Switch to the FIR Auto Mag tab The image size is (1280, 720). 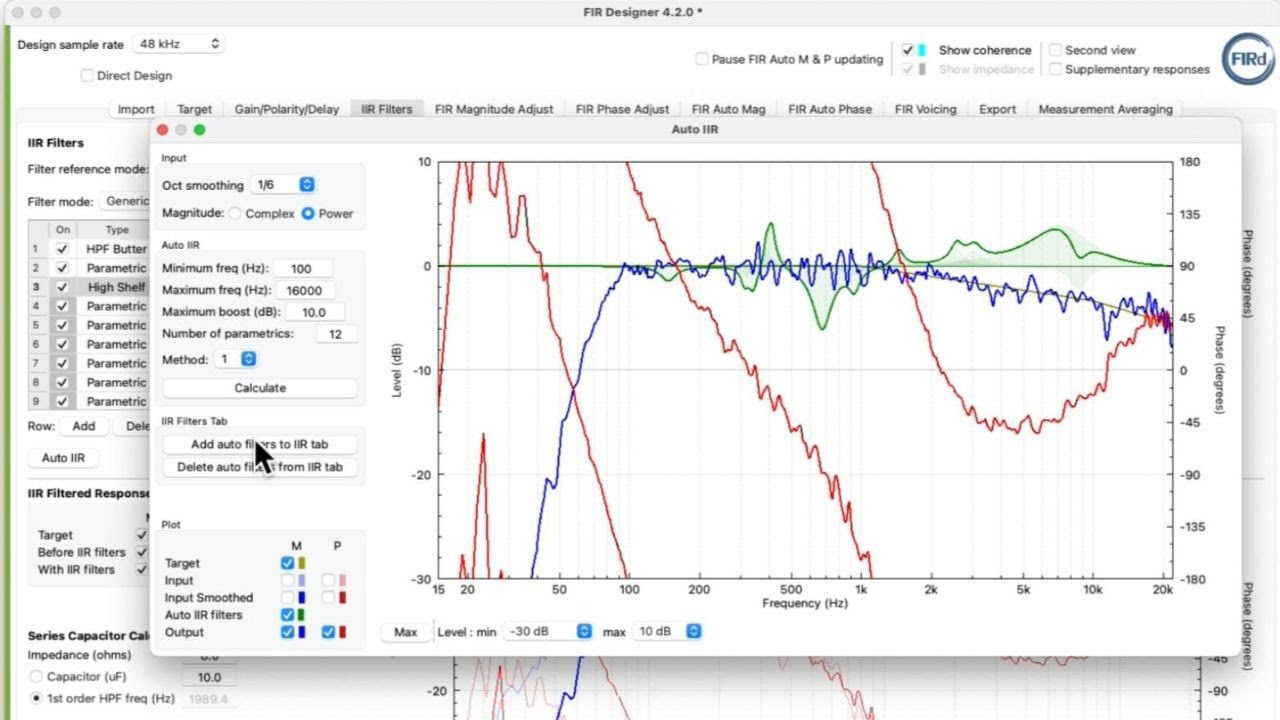click(x=728, y=109)
